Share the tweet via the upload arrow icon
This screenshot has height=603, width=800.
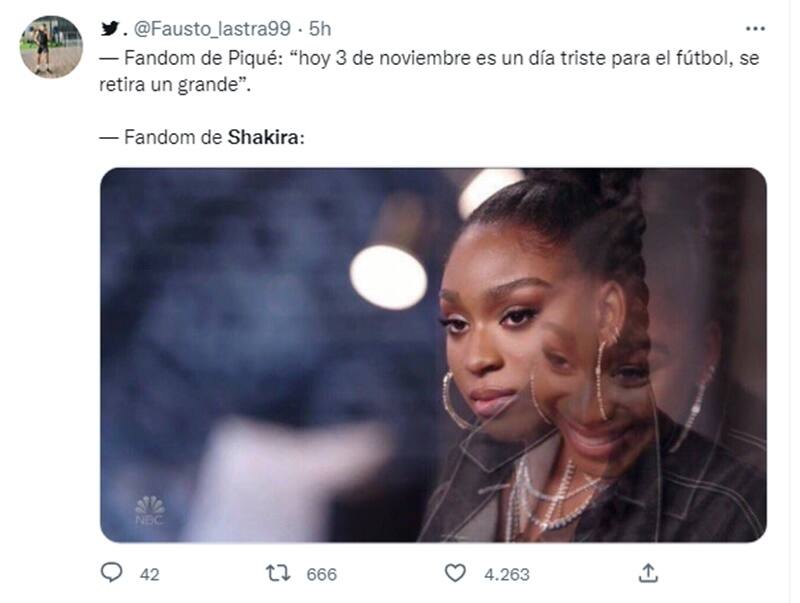click(648, 573)
